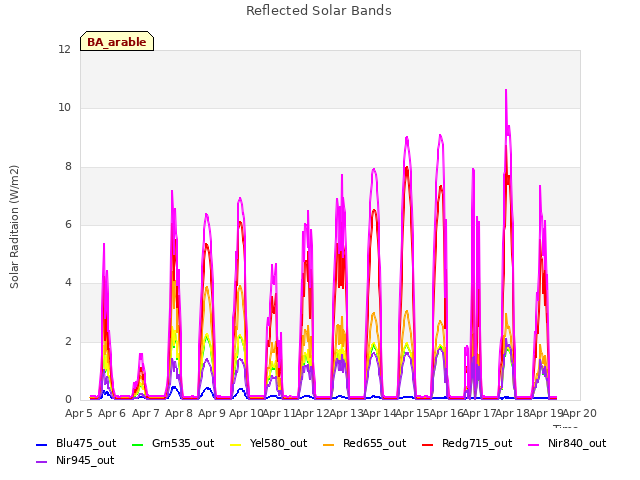Click the y-axis value 8

click(x=68, y=167)
